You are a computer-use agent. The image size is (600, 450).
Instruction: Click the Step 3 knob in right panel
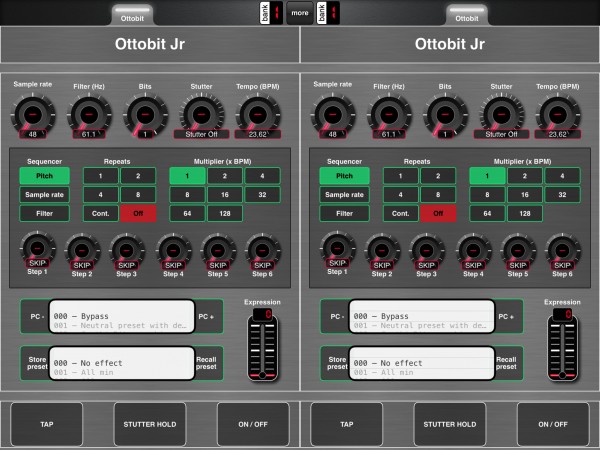coord(427,251)
